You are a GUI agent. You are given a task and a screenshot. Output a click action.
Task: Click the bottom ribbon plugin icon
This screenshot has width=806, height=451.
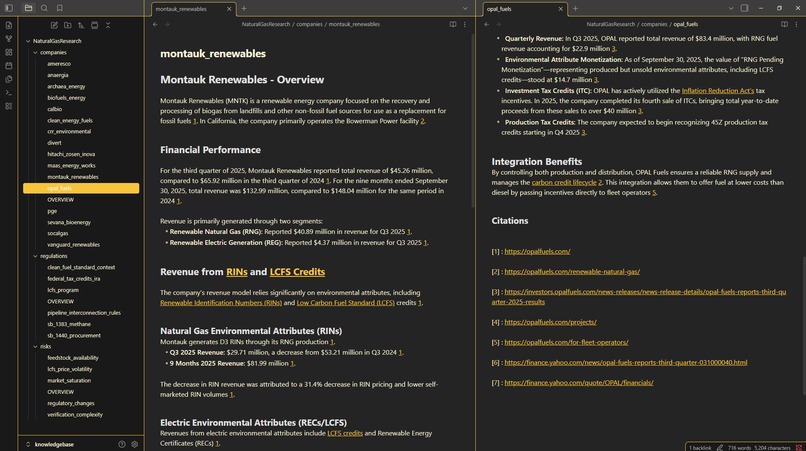[x=9, y=106]
